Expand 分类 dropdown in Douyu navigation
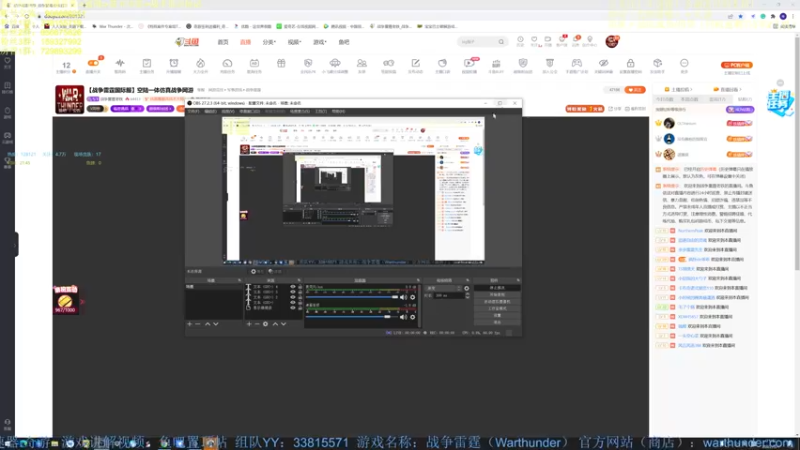This screenshot has height=450, width=800. [269, 42]
